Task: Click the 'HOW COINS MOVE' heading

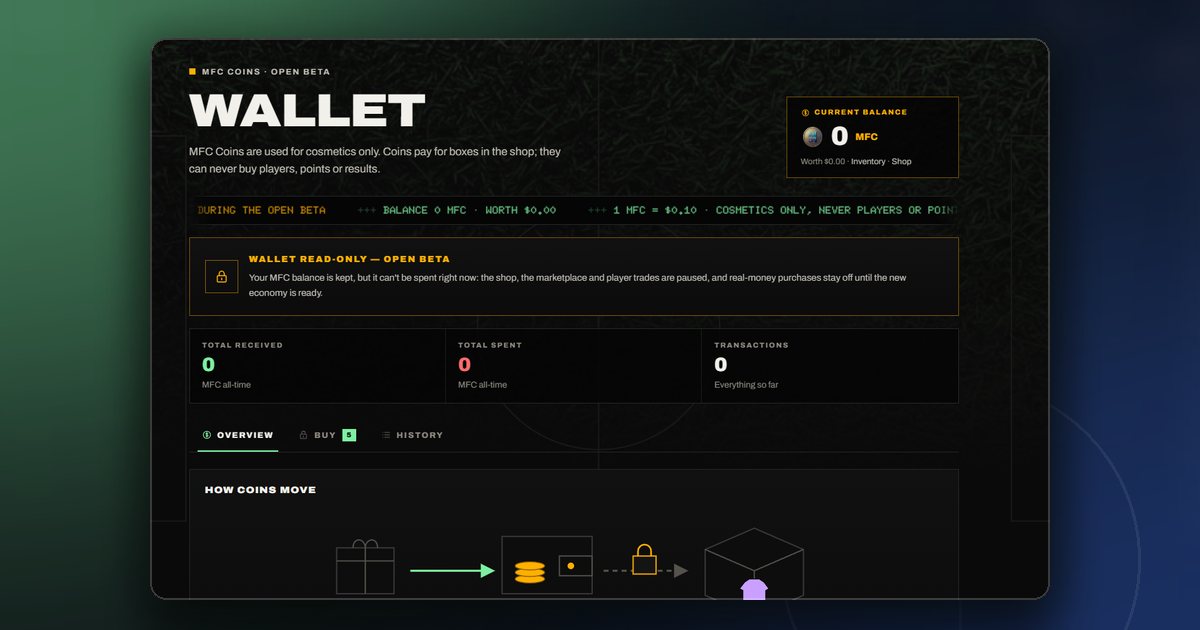Action: 260,490
